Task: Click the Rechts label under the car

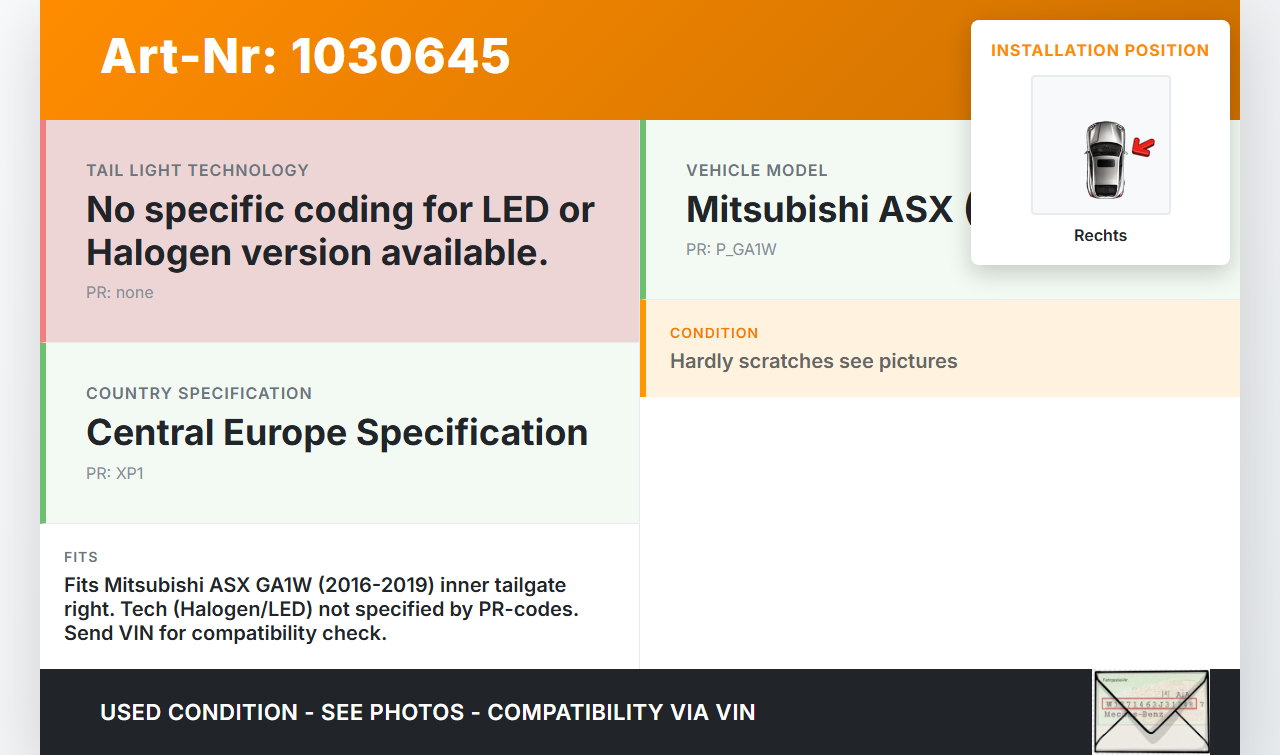Action: (x=1100, y=236)
